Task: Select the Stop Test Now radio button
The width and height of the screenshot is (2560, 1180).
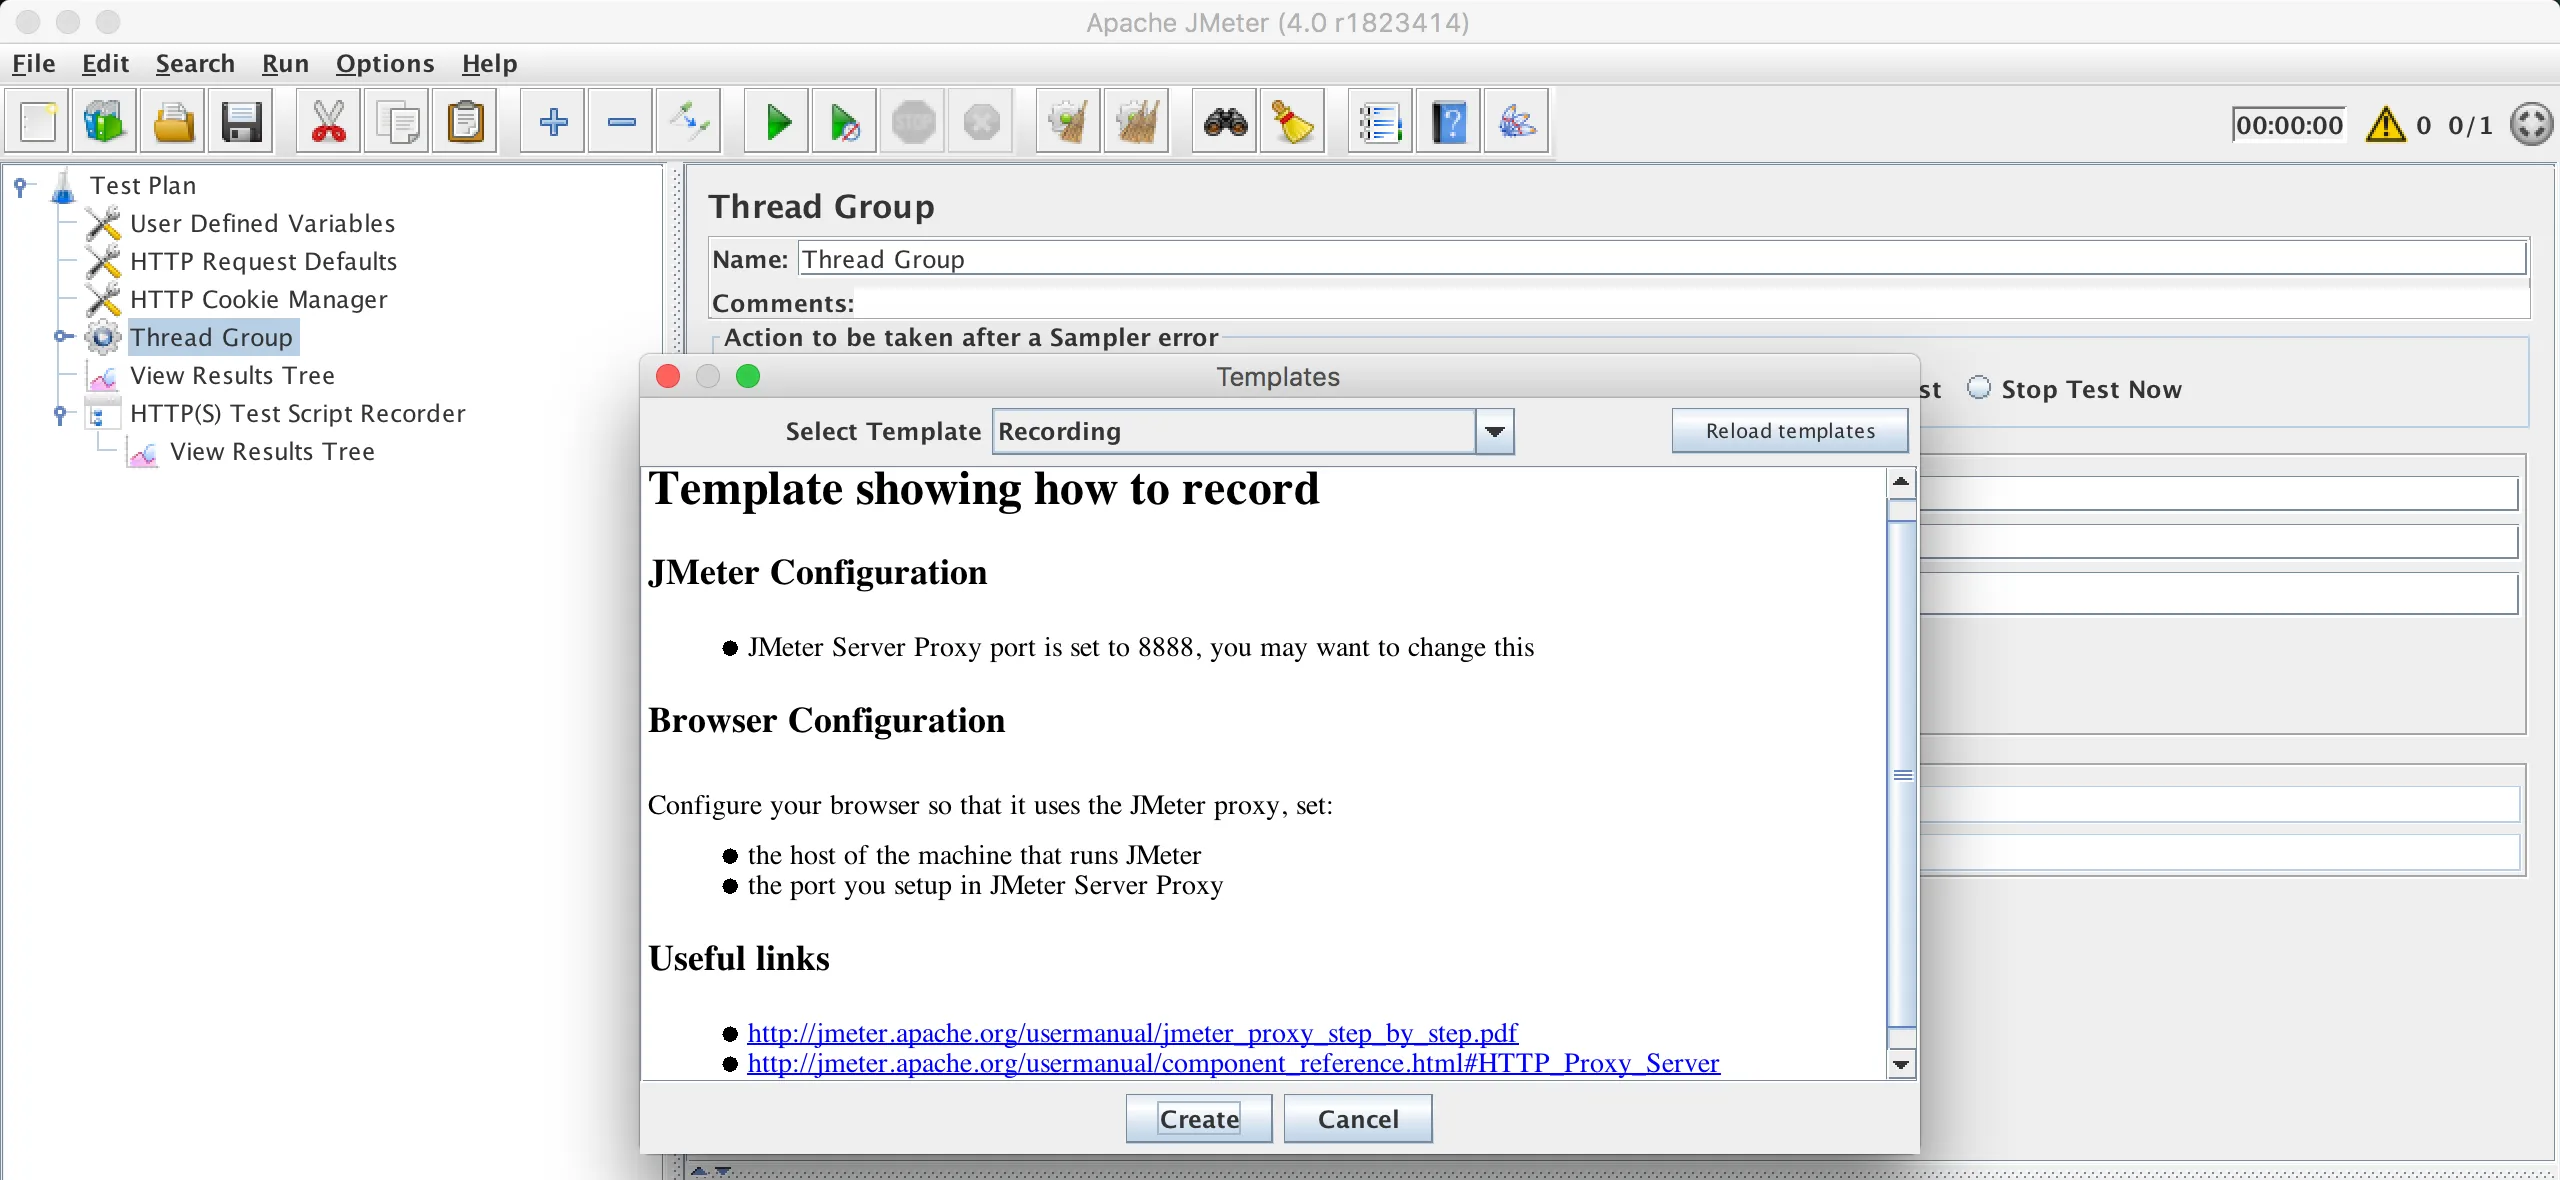Action: pos(1979,388)
